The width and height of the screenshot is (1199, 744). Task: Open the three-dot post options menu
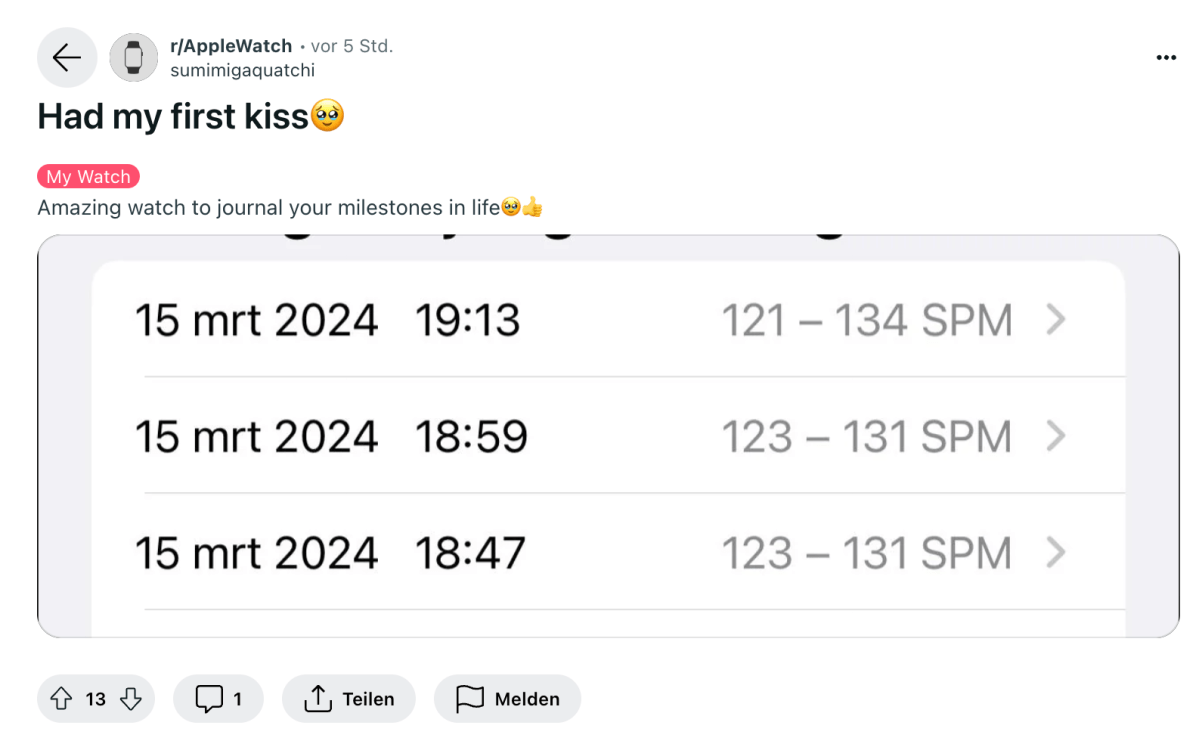1165,57
